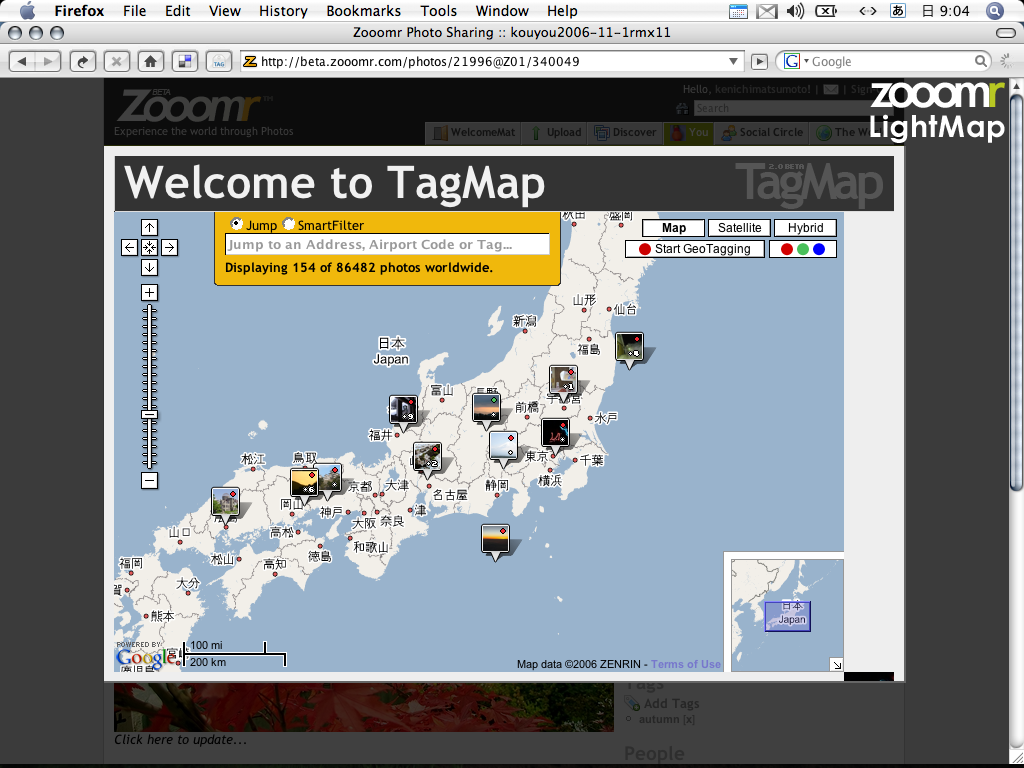Select the Jump radio button
This screenshot has height=768, width=1024.
click(236, 224)
